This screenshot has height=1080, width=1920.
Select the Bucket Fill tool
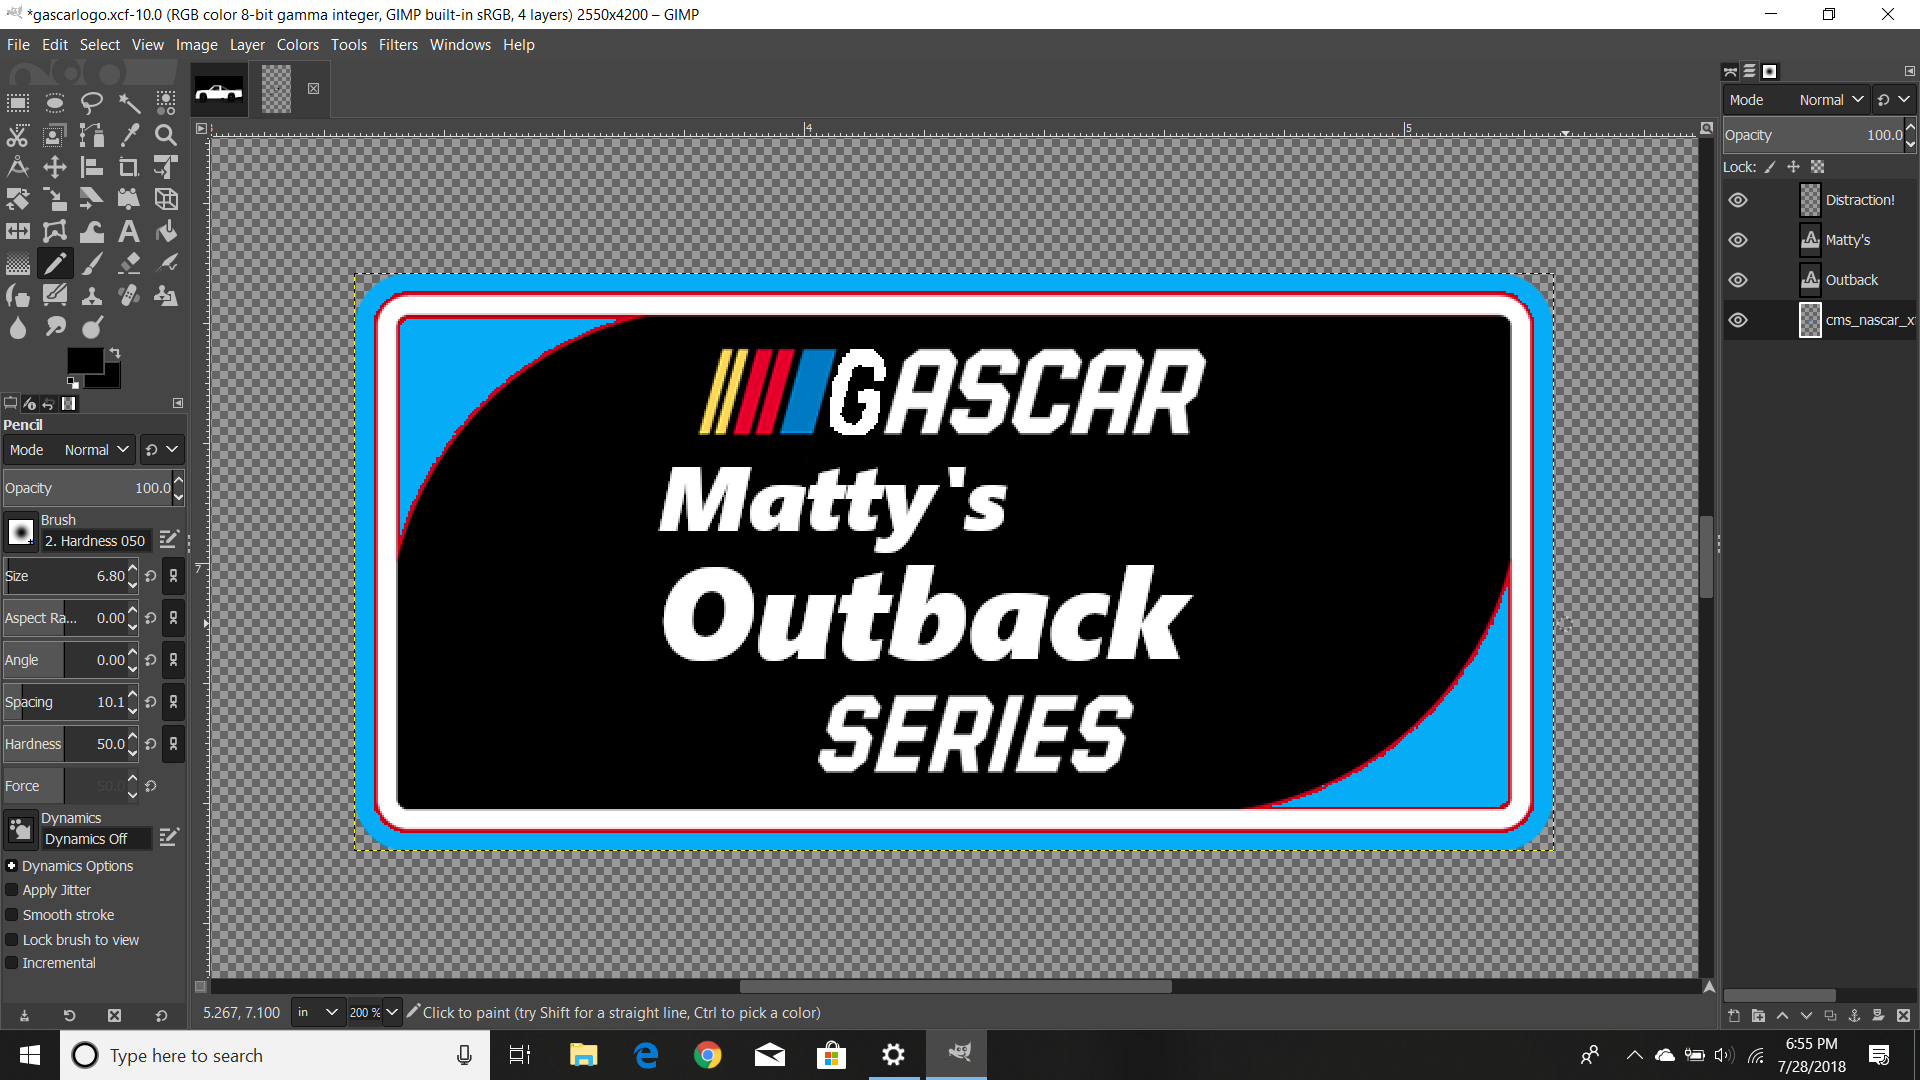(166, 231)
